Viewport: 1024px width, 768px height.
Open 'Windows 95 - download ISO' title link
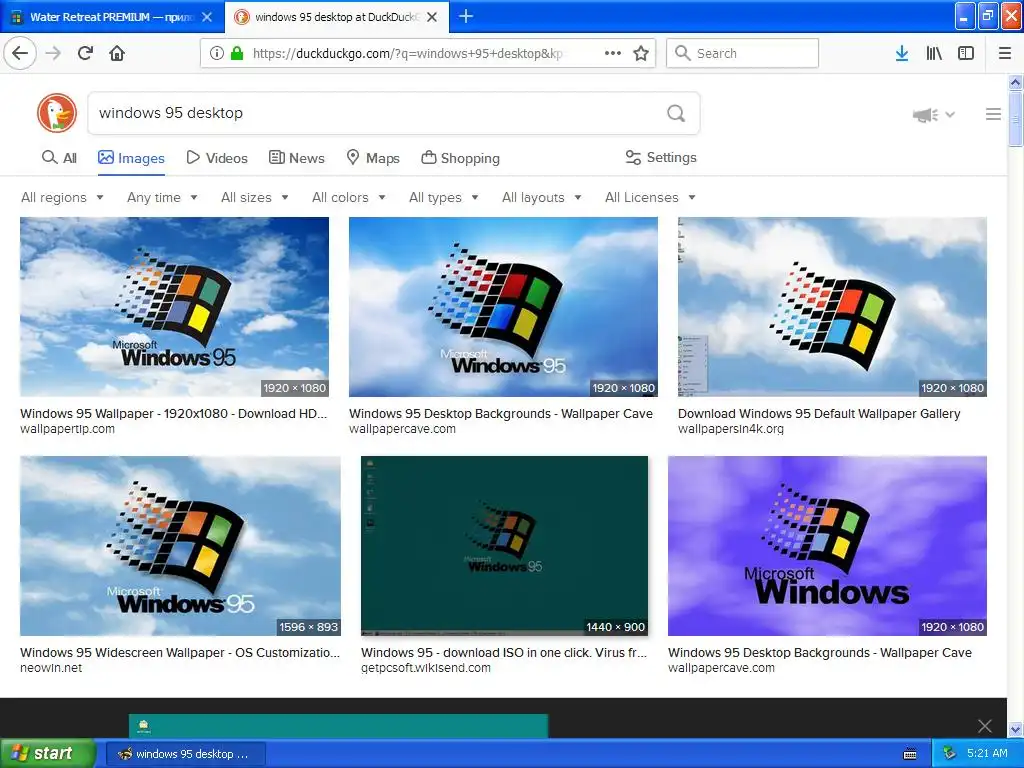(504, 652)
